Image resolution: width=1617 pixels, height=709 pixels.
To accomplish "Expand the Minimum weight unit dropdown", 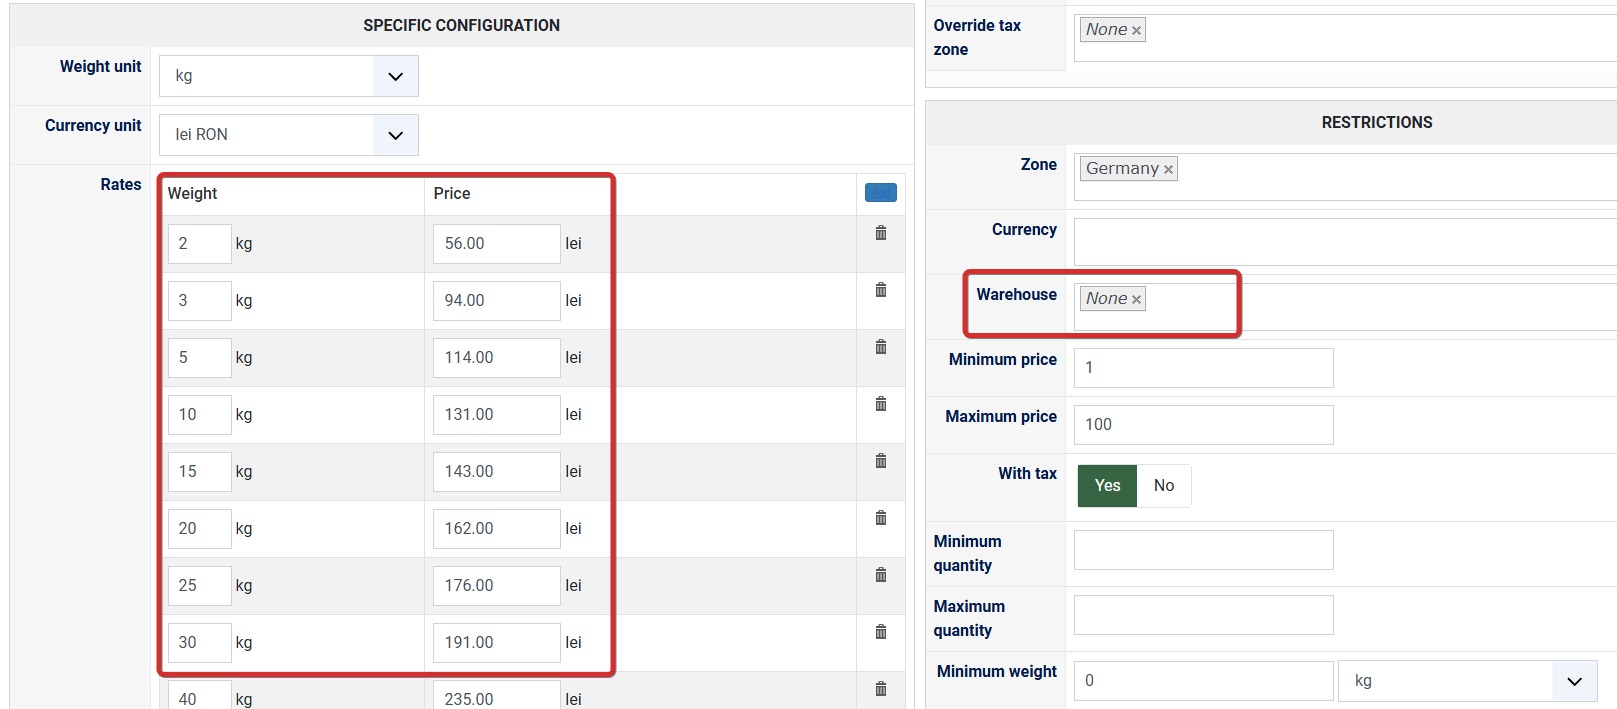I will point(1574,681).
